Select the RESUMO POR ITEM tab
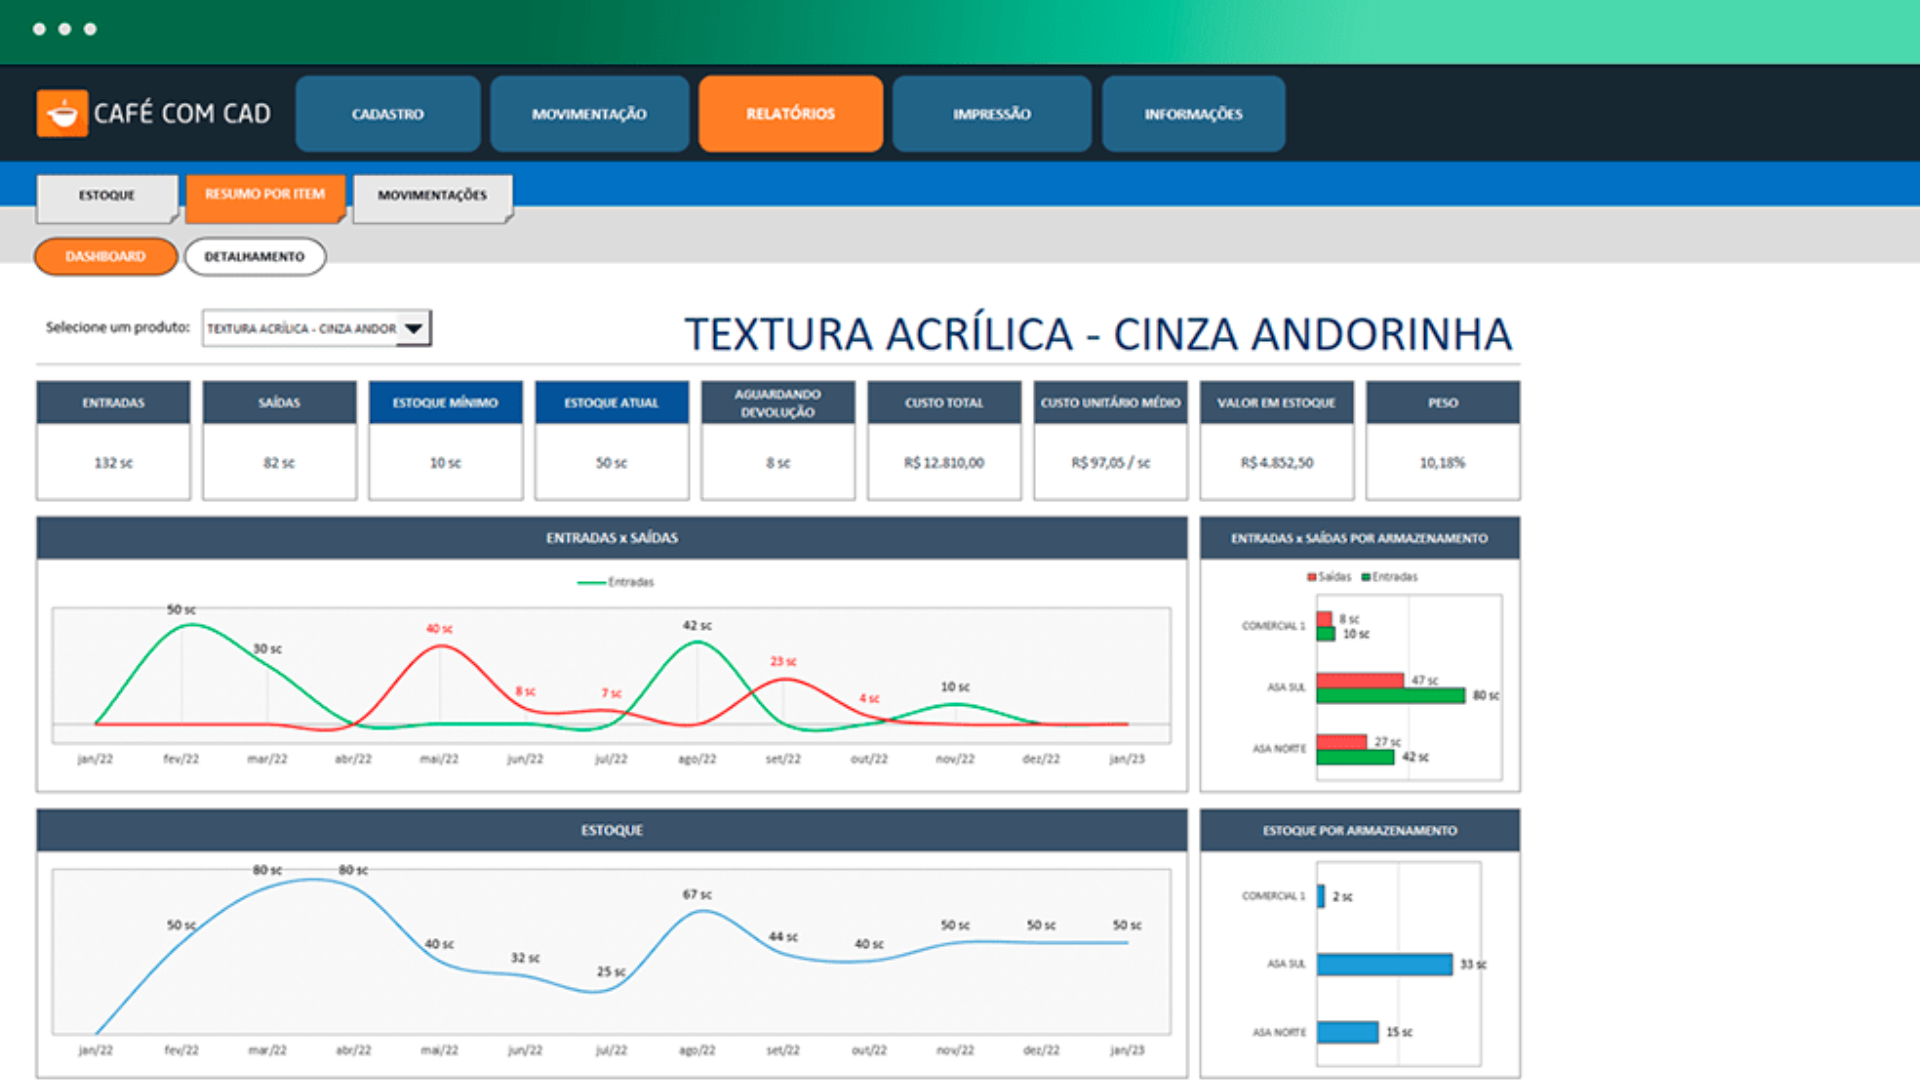 (x=265, y=196)
